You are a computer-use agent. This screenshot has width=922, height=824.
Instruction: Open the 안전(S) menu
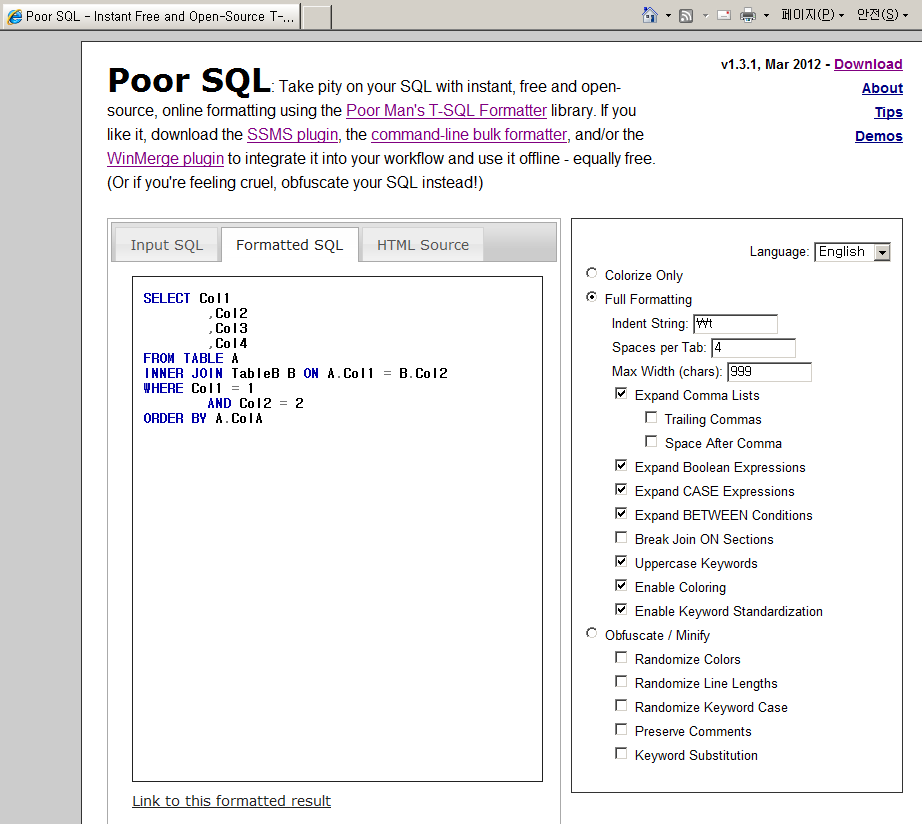point(882,15)
